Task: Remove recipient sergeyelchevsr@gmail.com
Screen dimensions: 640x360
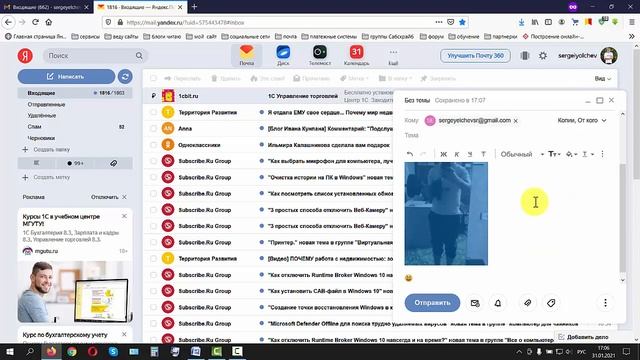Action: [516, 121]
